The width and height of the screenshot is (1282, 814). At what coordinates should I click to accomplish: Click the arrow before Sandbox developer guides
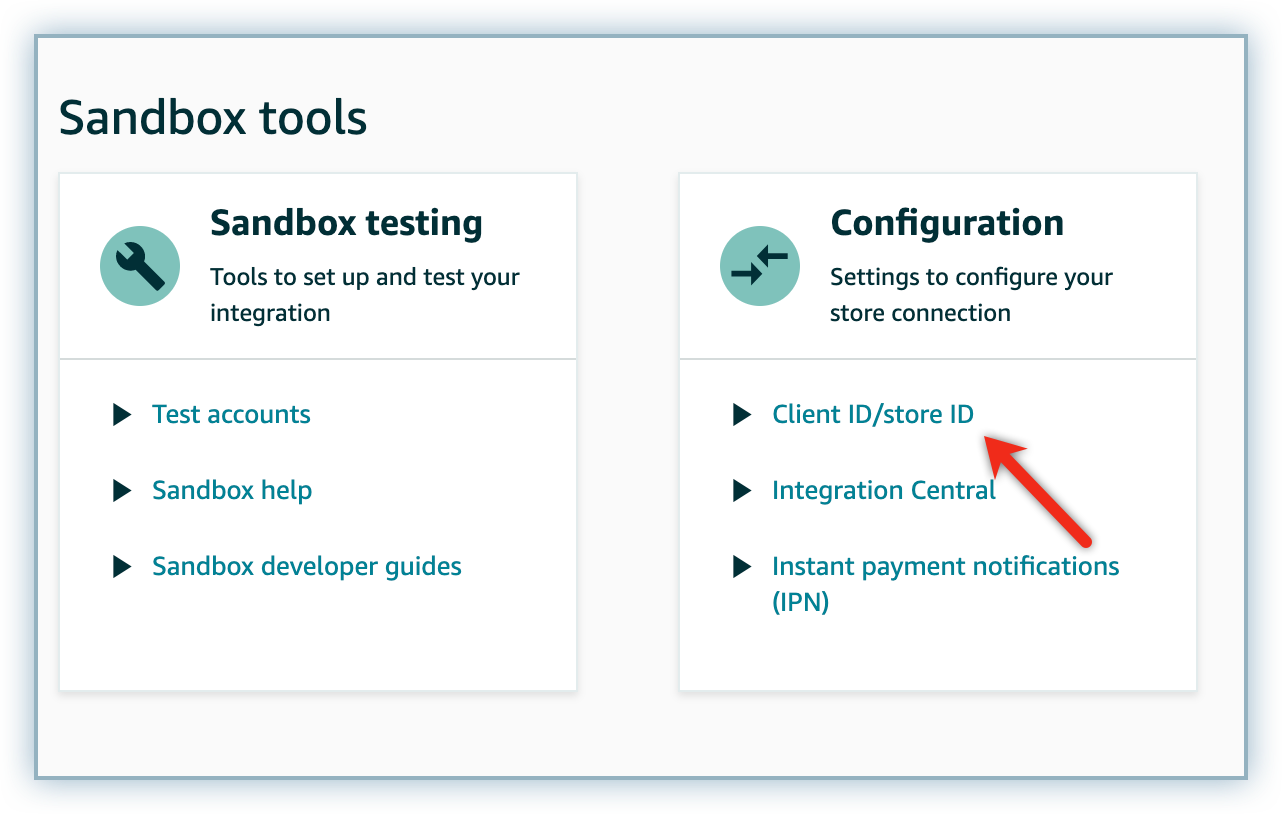[x=122, y=566]
